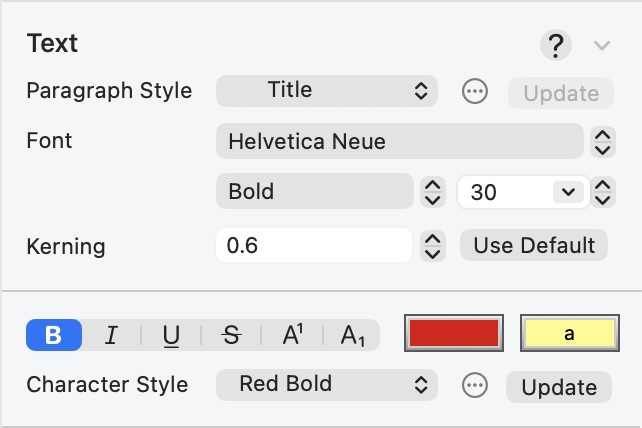Click the typeface stepper beside Bold
Viewport: 642px width, 428px height.
433,192
